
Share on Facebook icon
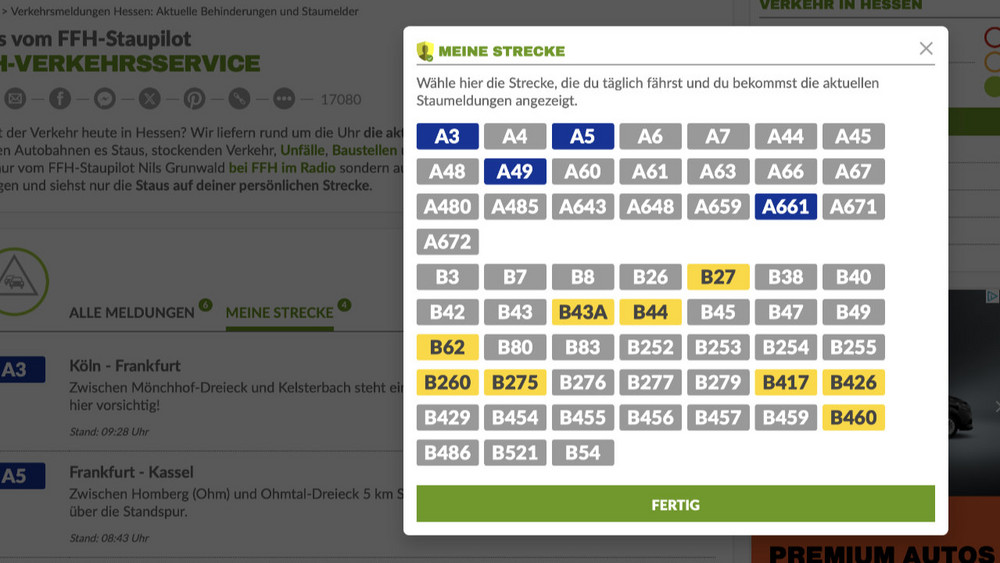click(60, 98)
